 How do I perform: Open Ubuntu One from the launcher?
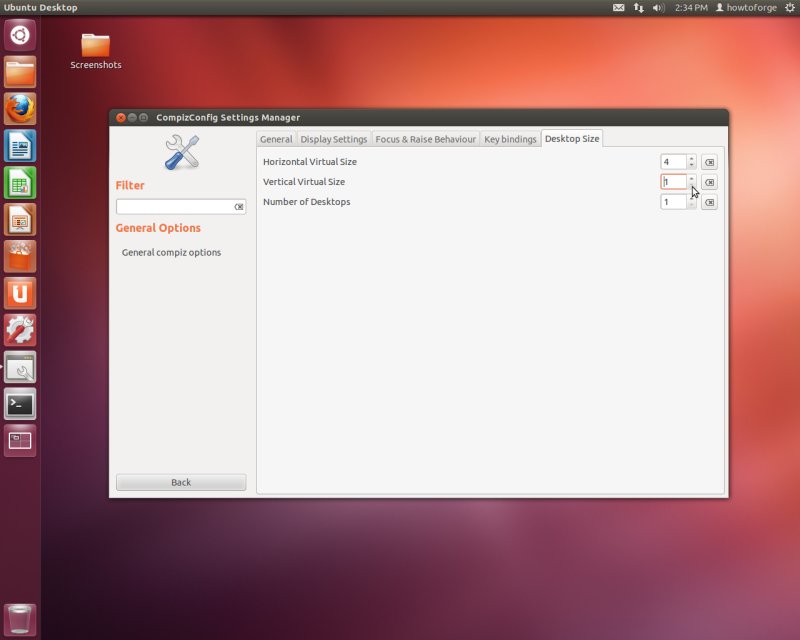(x=20, y=293)
